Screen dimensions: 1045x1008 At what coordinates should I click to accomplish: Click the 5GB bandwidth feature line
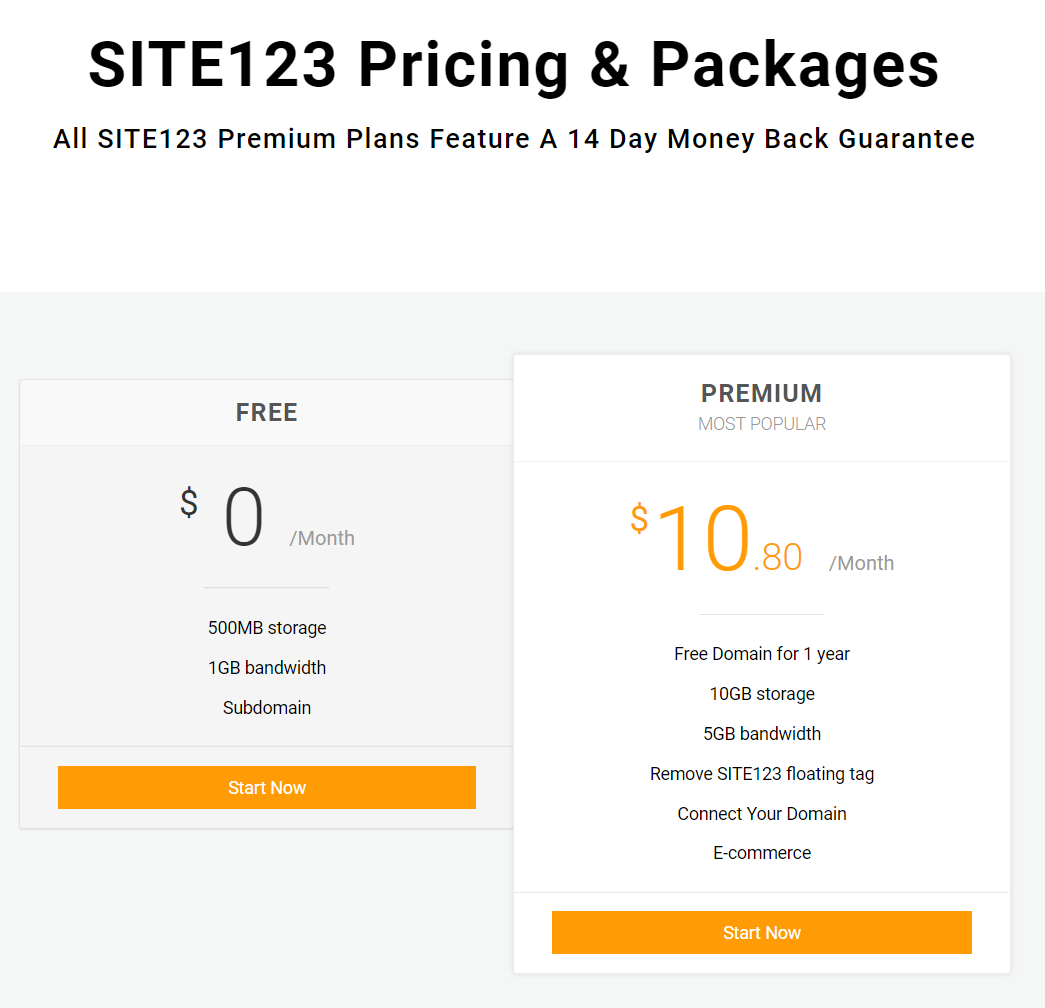pyautogui.click(x=761, y=733)
